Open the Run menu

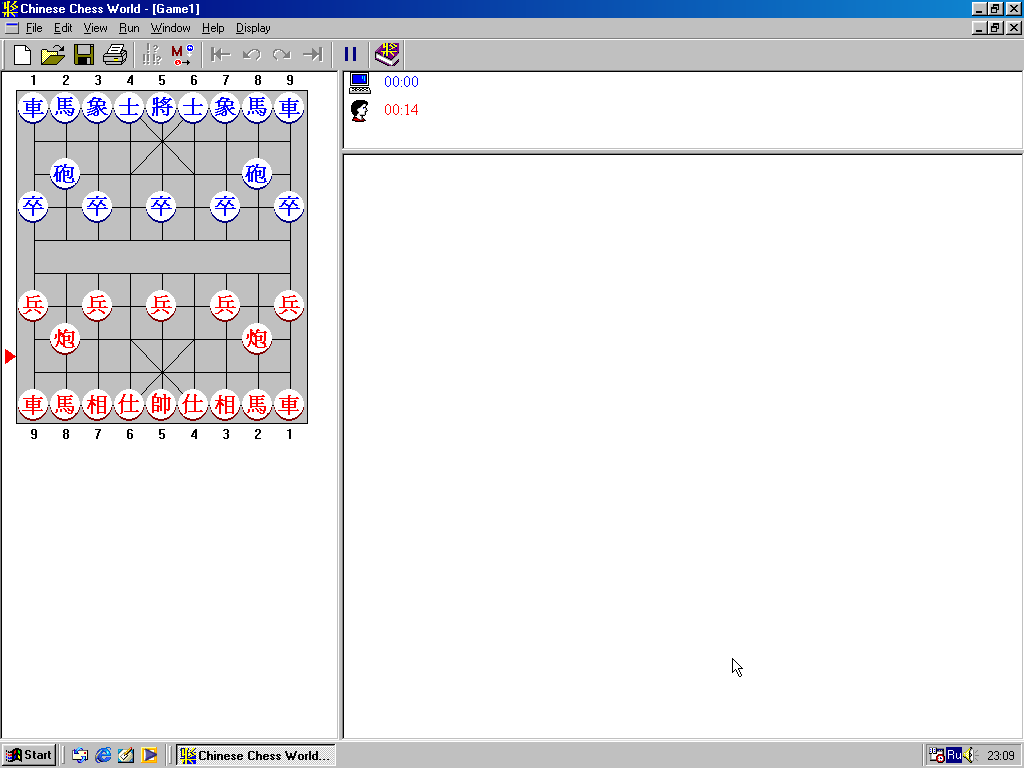(129, 28)
